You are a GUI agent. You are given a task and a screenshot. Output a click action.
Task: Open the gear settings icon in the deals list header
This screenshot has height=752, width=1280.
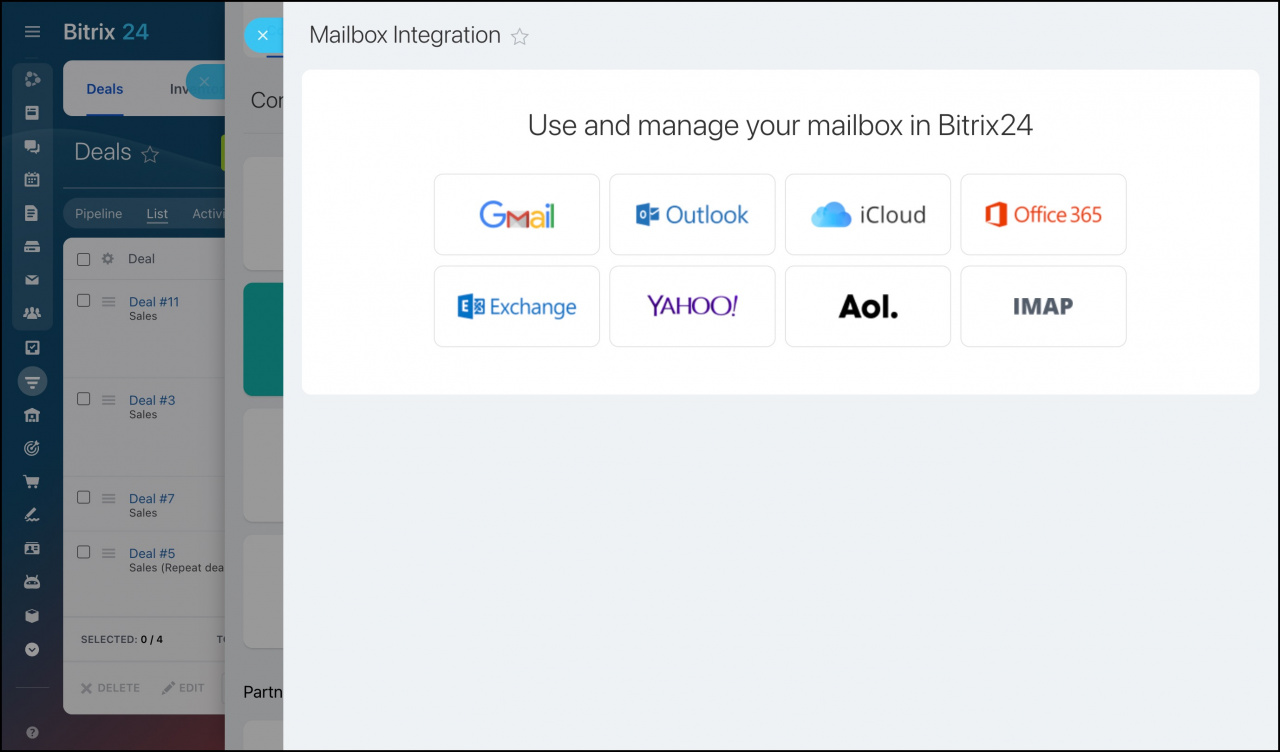click(x=108, y=259)
